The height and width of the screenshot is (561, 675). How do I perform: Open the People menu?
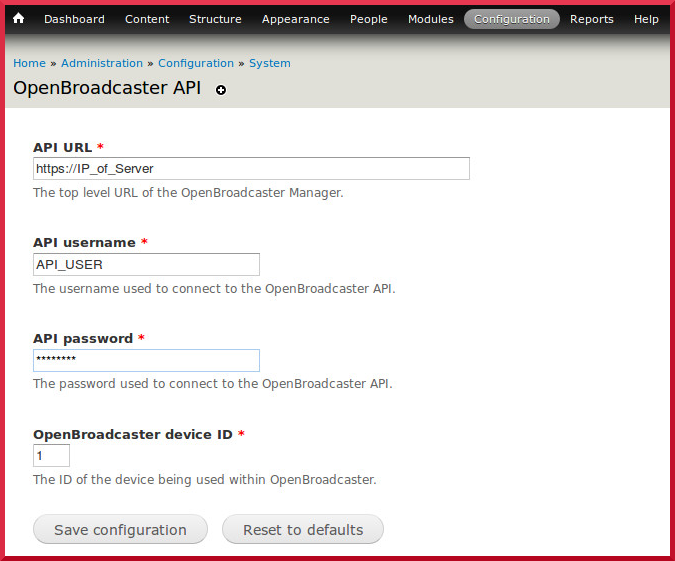368,19
